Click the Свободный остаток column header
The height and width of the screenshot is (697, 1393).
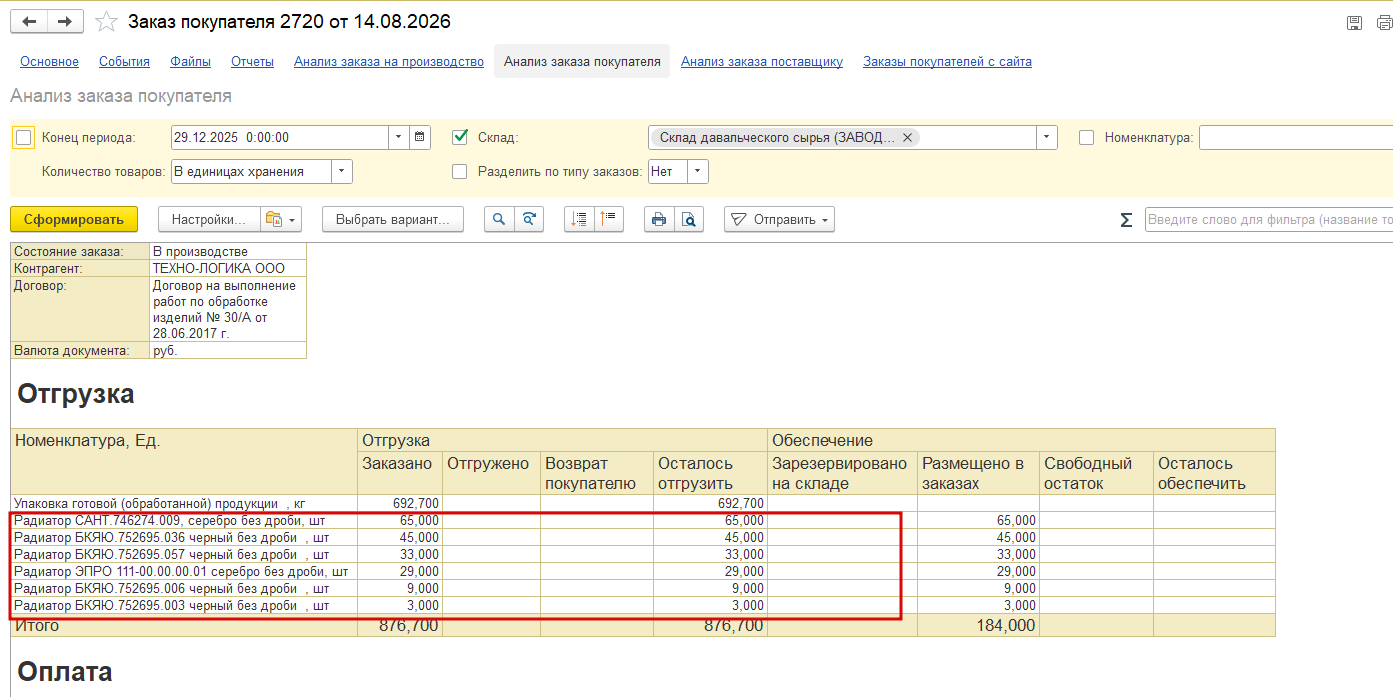click(1096, 474)
